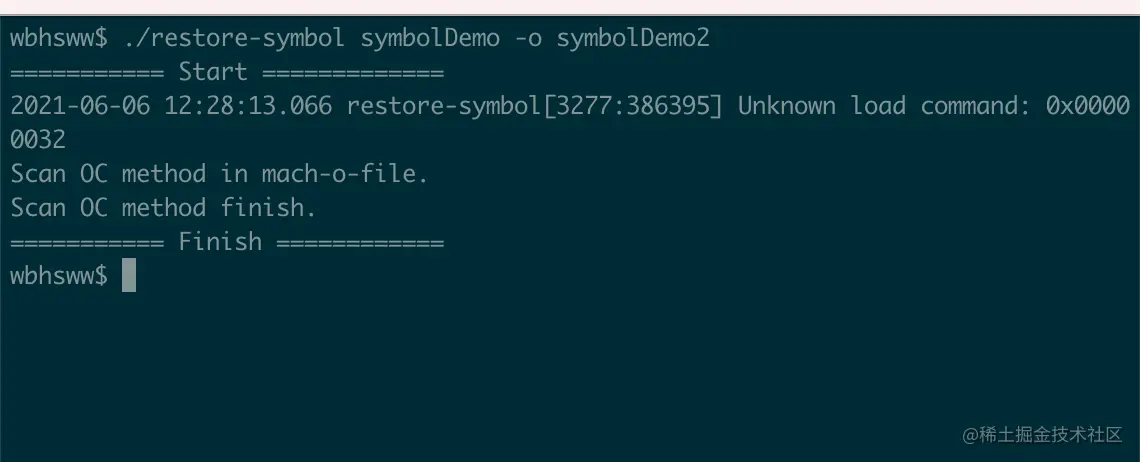1140x462 pixels.
Task: Click the word mach-o-file
Action: 345,174
